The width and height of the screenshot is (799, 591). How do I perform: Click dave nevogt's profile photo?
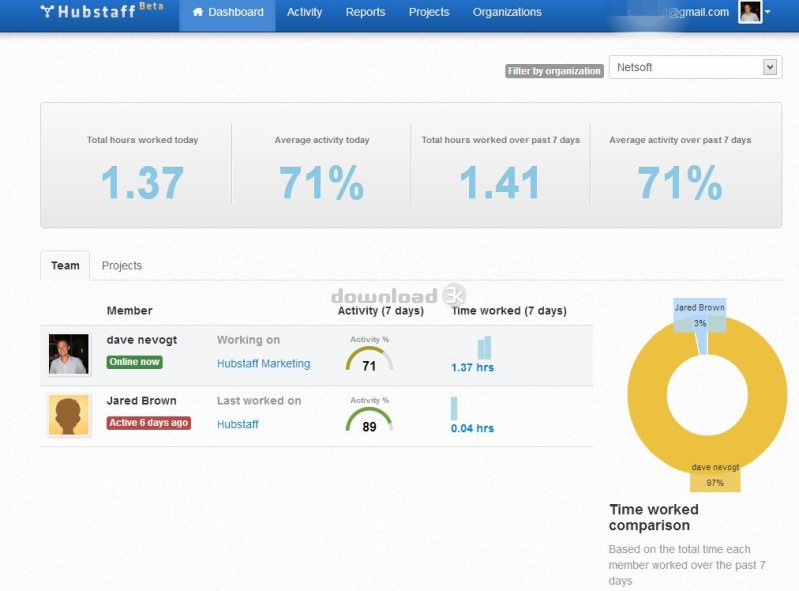pos(69,354)
